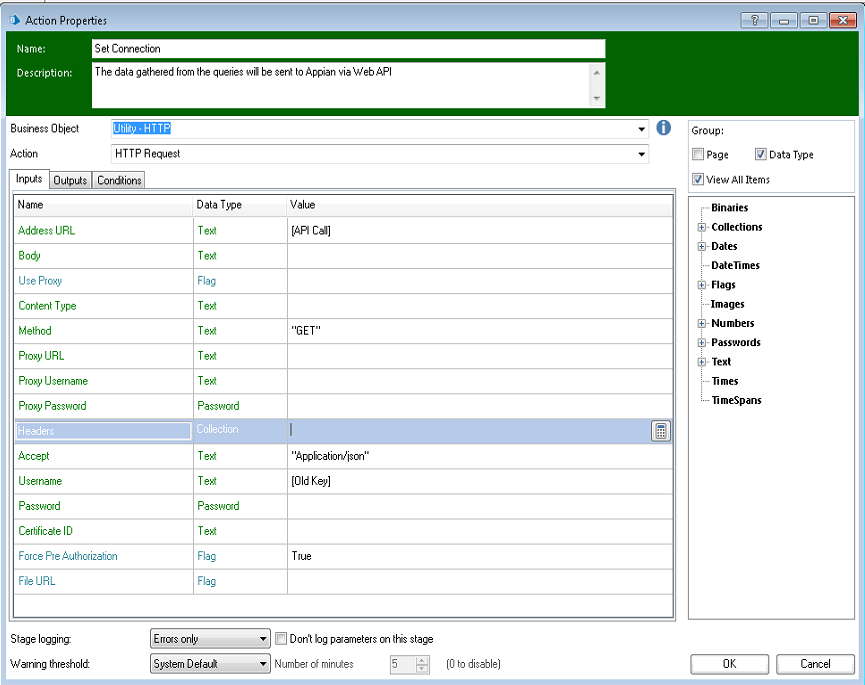Viewport: 865px width, 685px height.
Task: Open the Warning threshold dropdown
Action: (263, 664)
